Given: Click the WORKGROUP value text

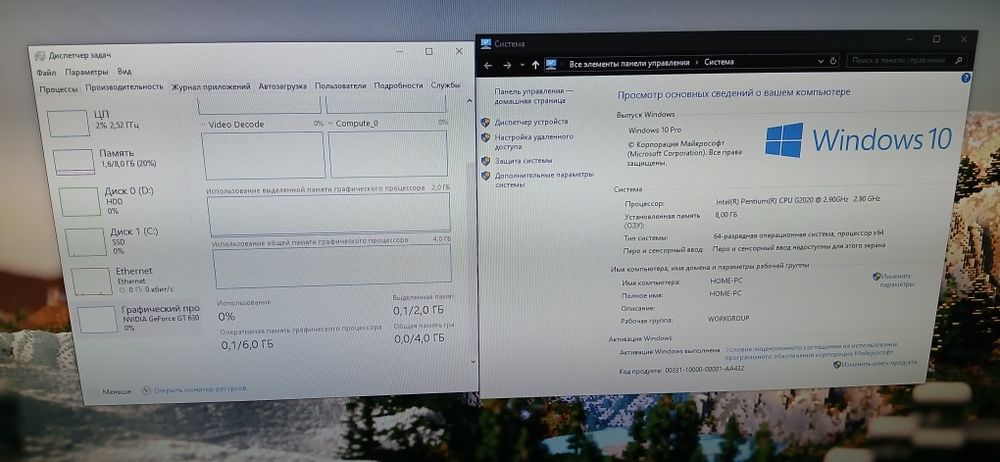Looking at the screenshot, I should [728, 318].
